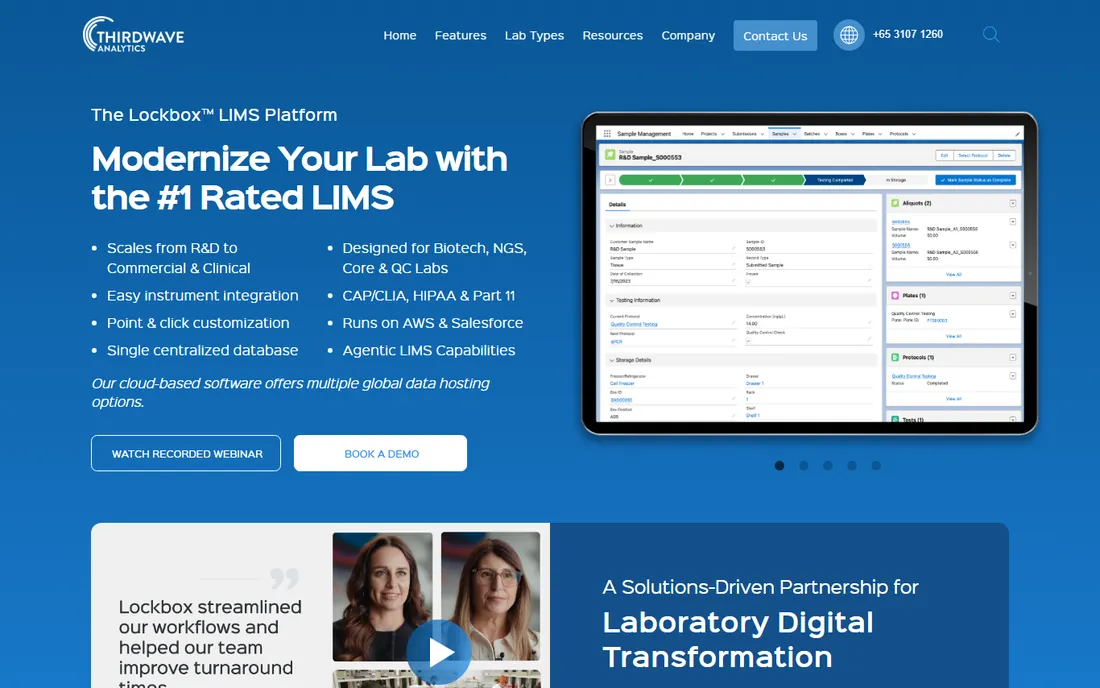1100x688 pixels.
Task: Call the +65 3107 1260 number link
Action: (908, 34)
